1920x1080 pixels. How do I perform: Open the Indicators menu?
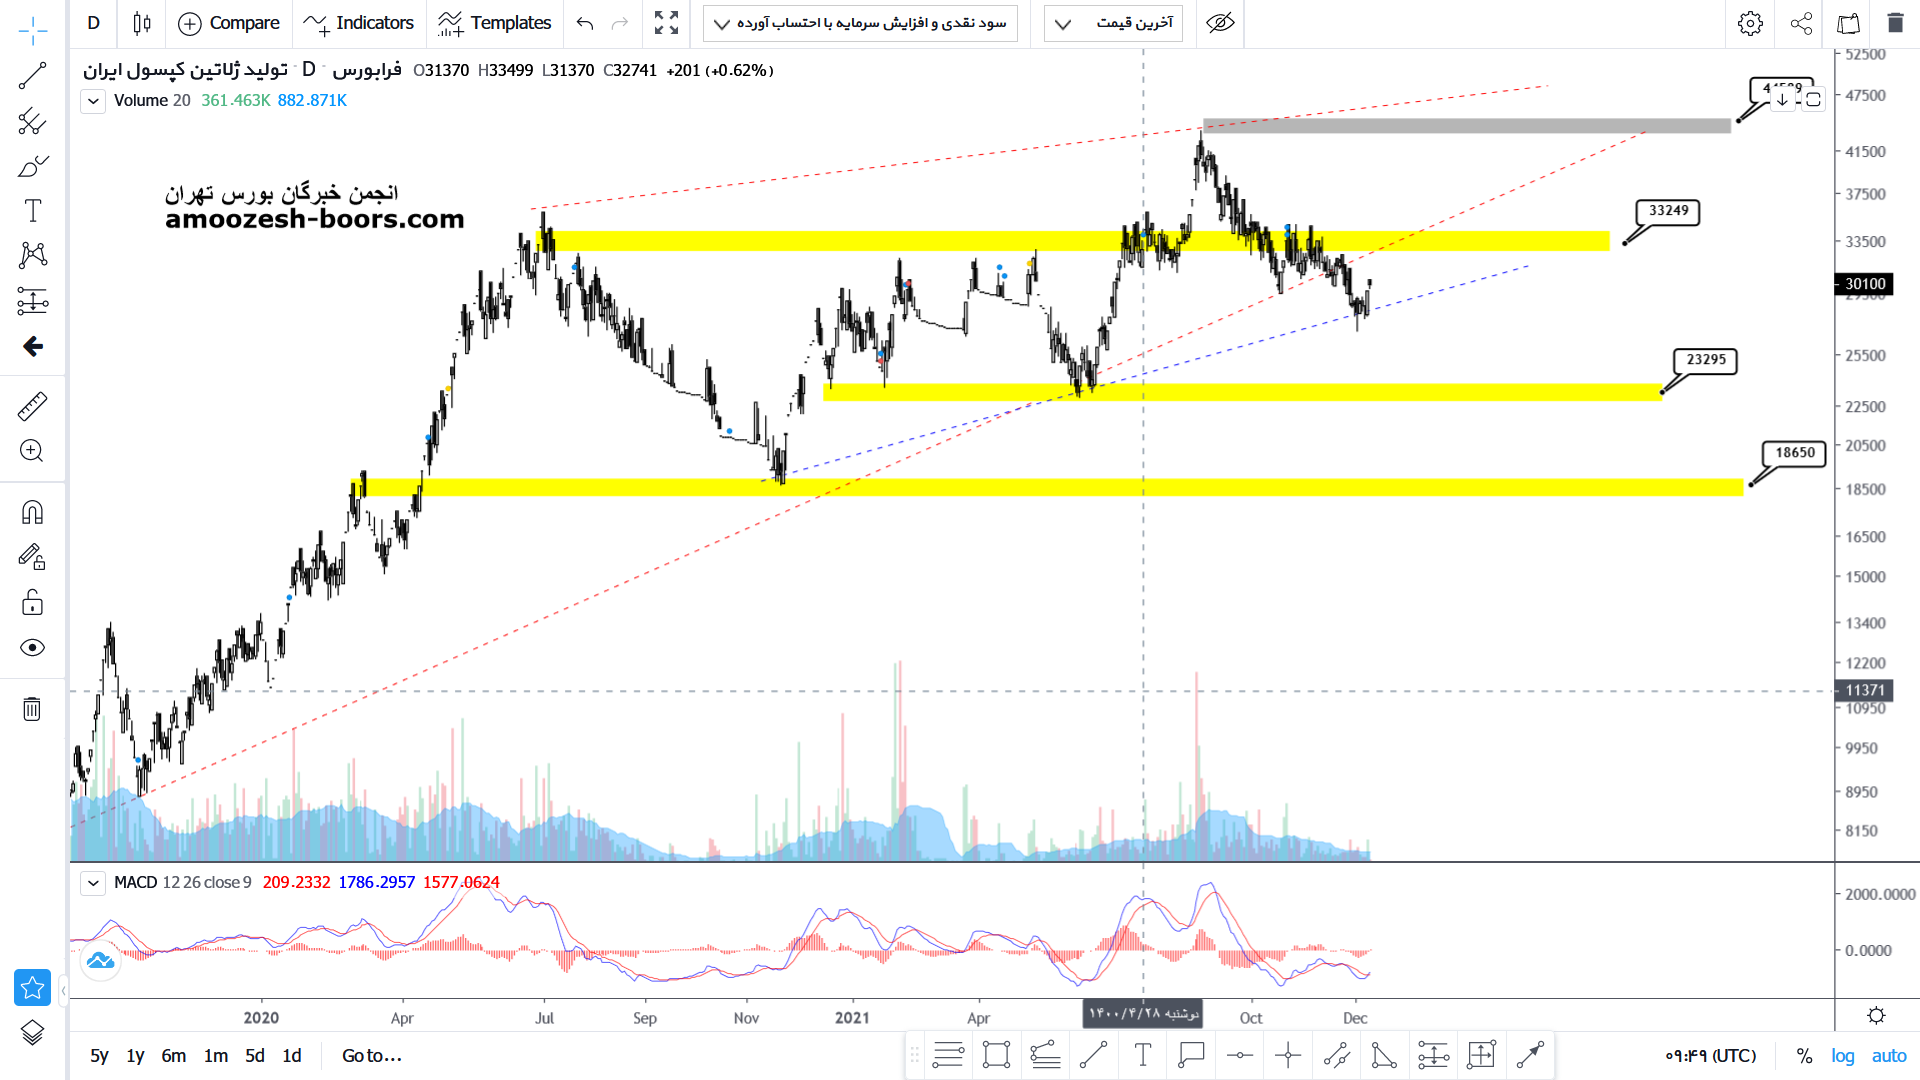click(359, 23)
